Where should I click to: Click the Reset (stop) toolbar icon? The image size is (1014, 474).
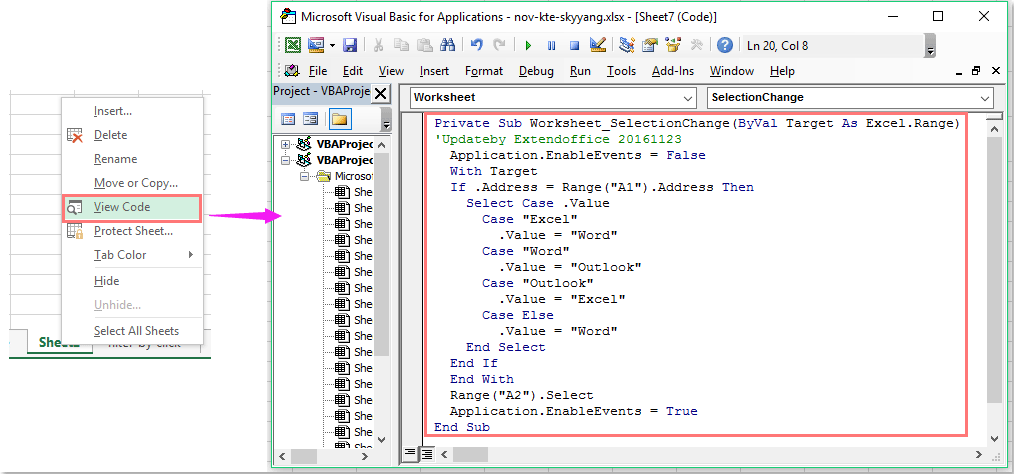(x=574, y=45)
